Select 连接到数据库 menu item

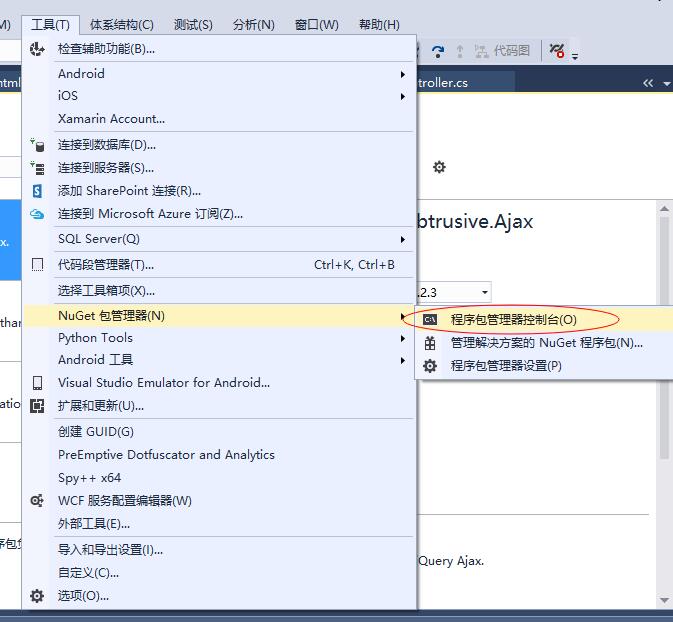(219, 145)
